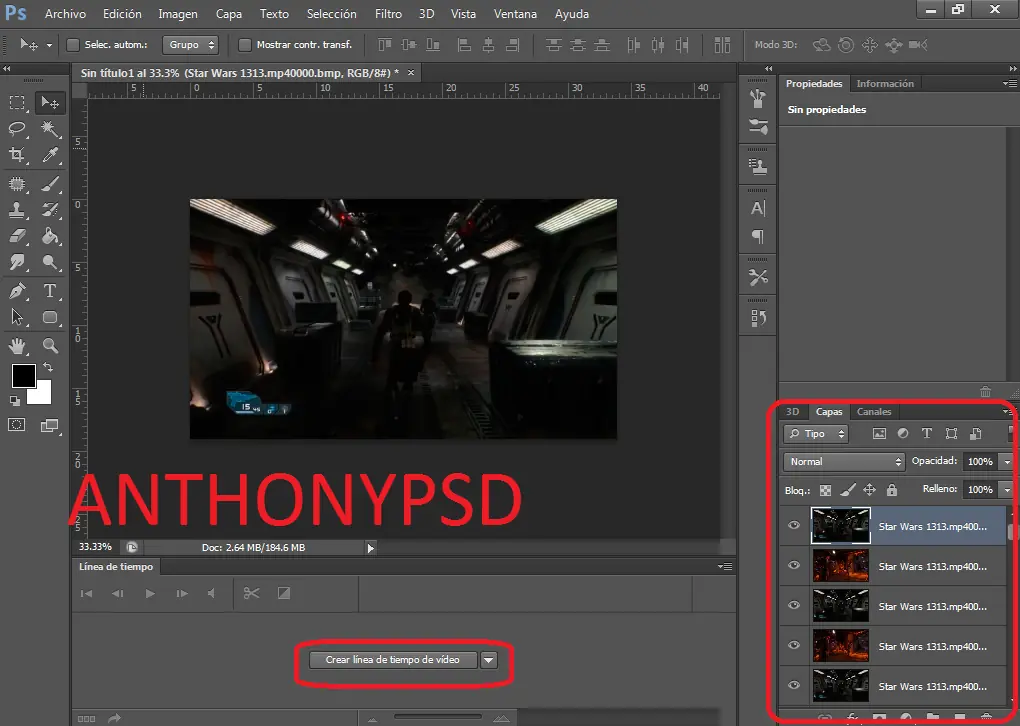Expand the arrow beside Crear línea de tiempo

pyautogui.click(x=489, y=660)
